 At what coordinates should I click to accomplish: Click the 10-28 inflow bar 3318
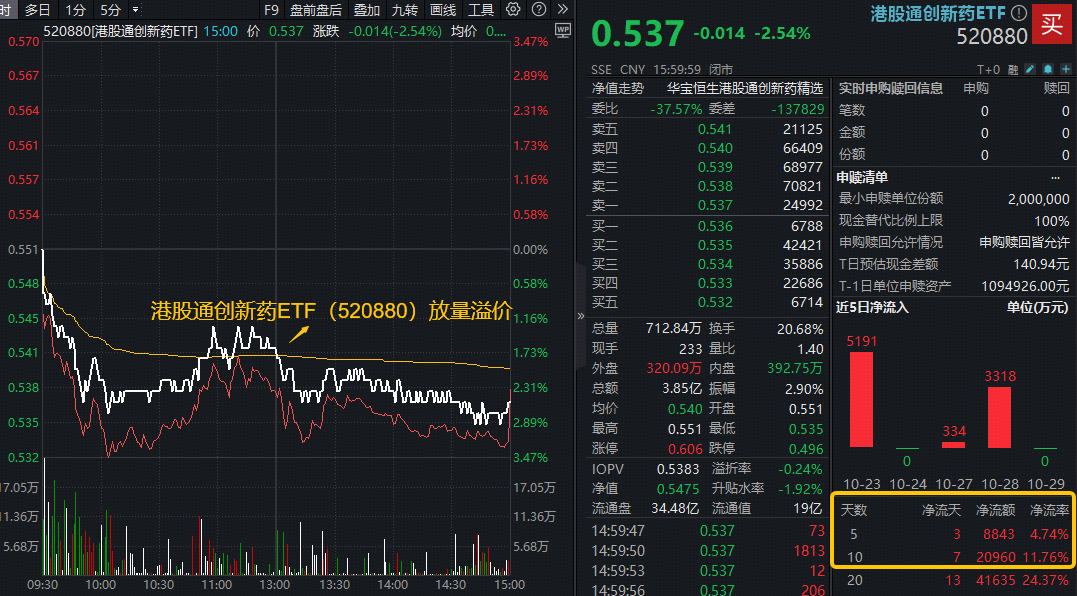tap(999, 417)
